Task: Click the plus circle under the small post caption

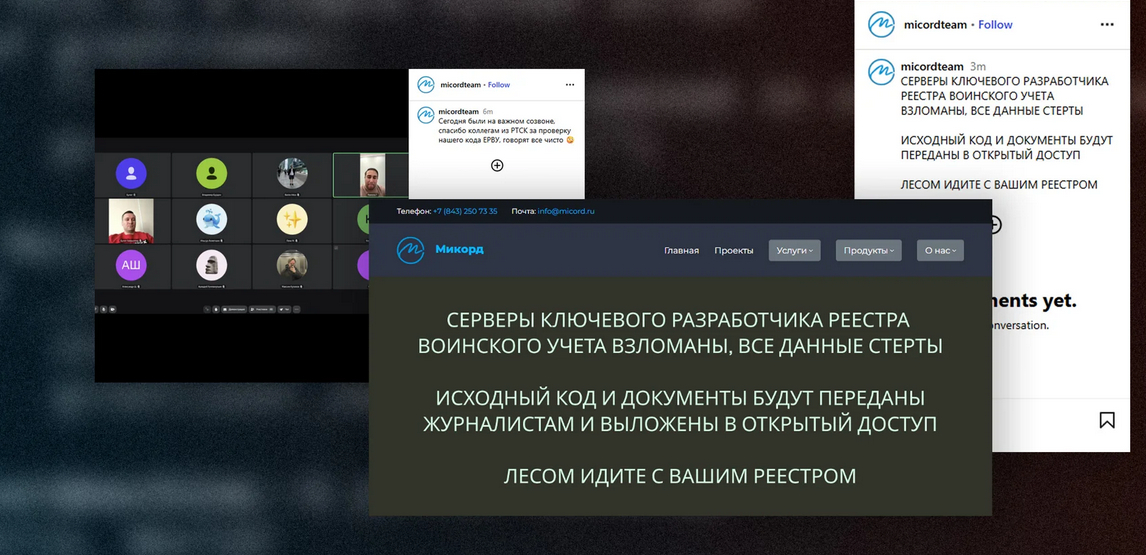Action: 497,165
